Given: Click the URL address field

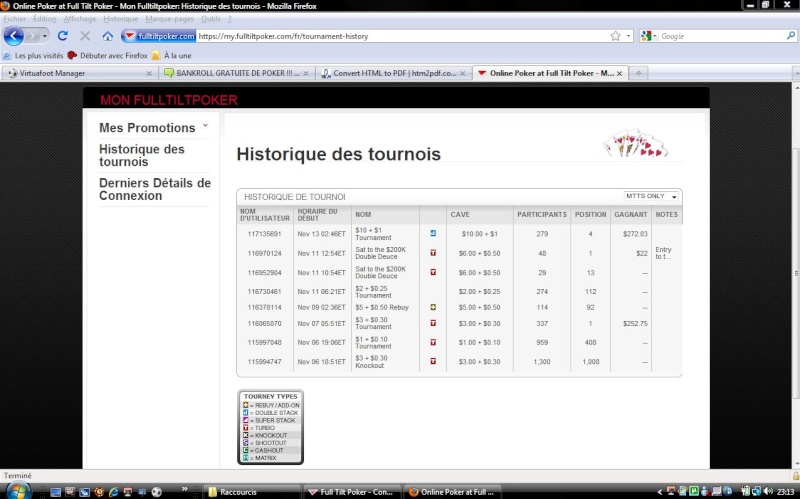Looking at the screenshot, I should pos(402,36).
